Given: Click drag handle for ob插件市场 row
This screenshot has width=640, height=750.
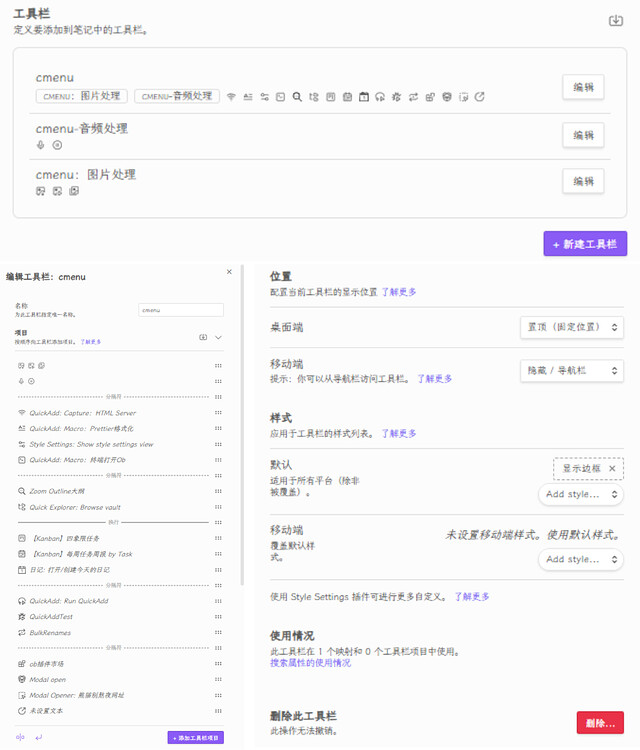Looking at the screenshot, I should click(218, 663).
